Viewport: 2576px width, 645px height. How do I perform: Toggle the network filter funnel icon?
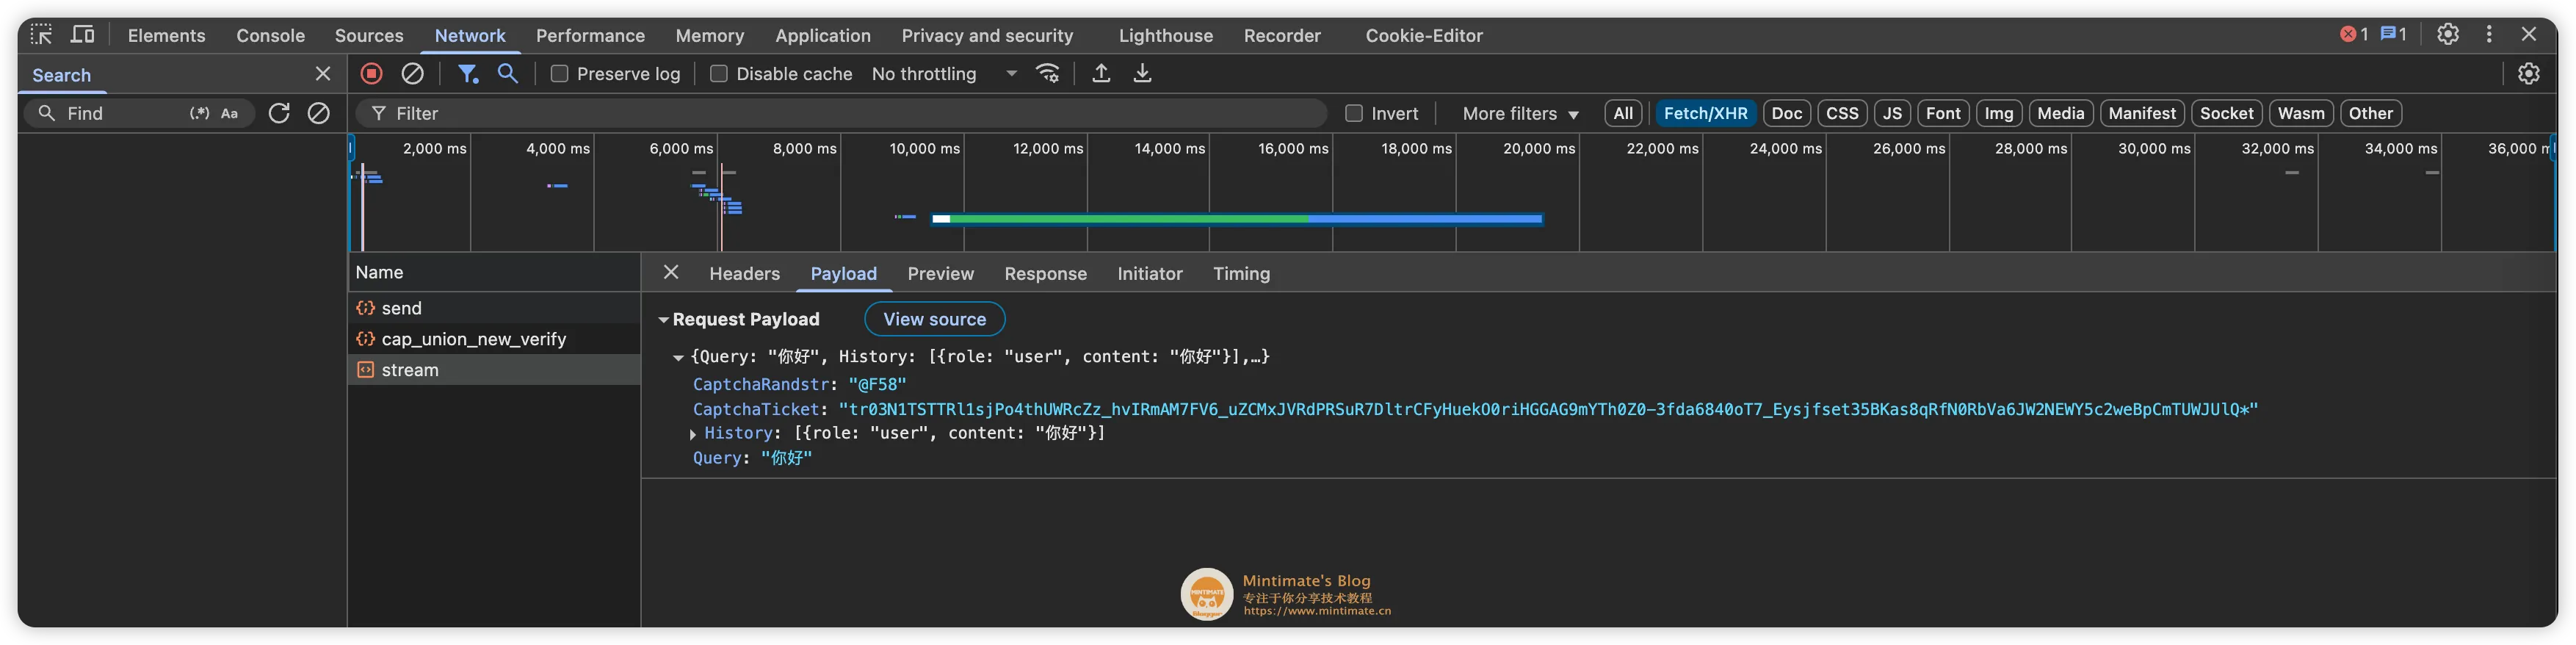(x=467, y=73)
